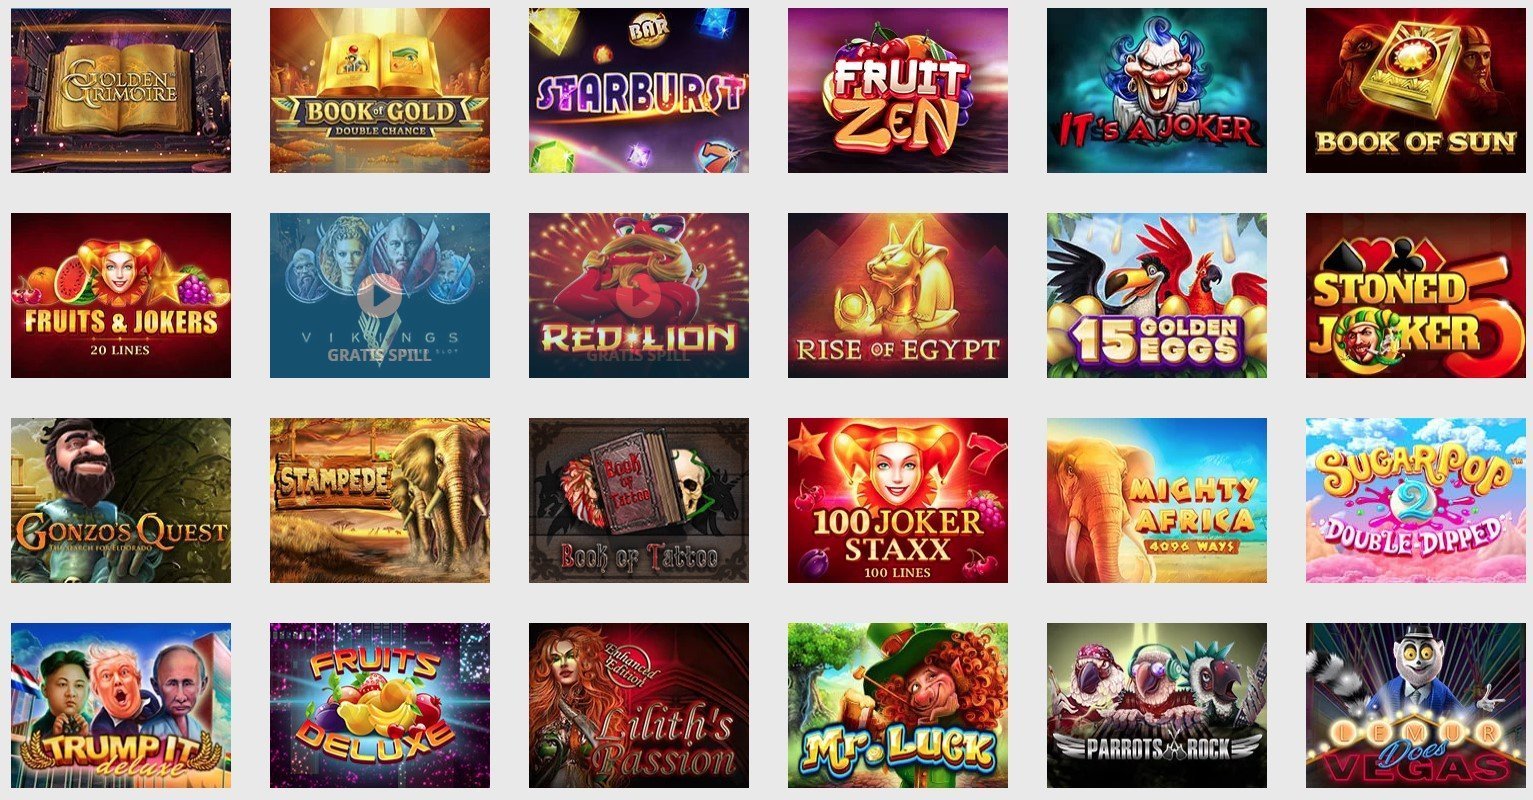Open the Book of Sun slot
The image size is (1533, 800).
(x=1416, y=90)
